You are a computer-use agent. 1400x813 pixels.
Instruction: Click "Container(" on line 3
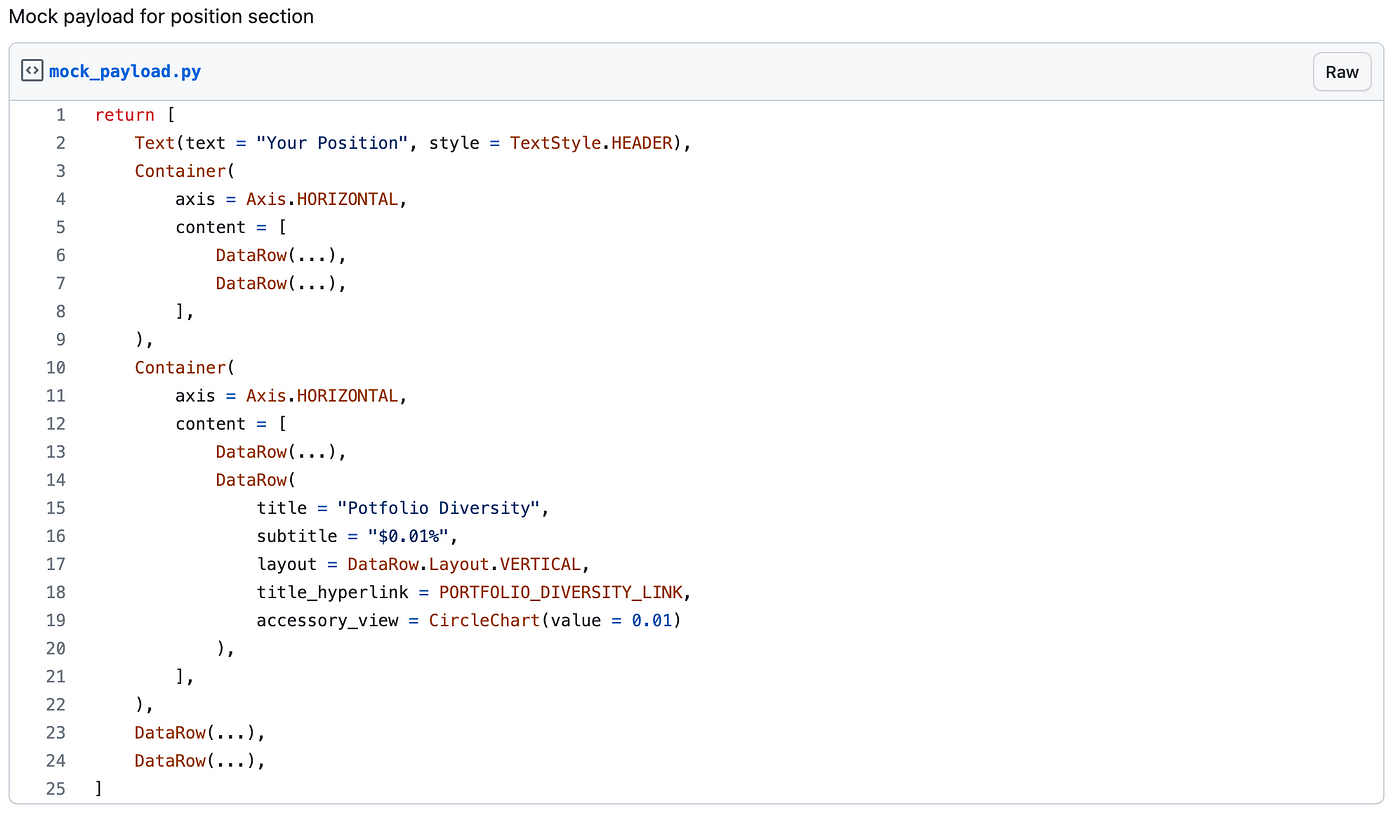click(185, 171)
